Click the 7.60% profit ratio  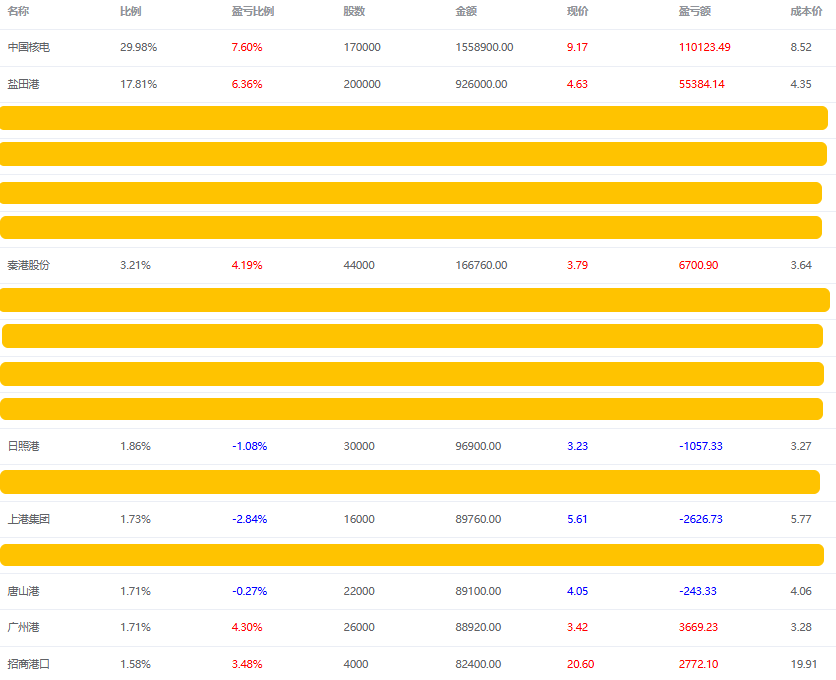[x=247, y=47]
